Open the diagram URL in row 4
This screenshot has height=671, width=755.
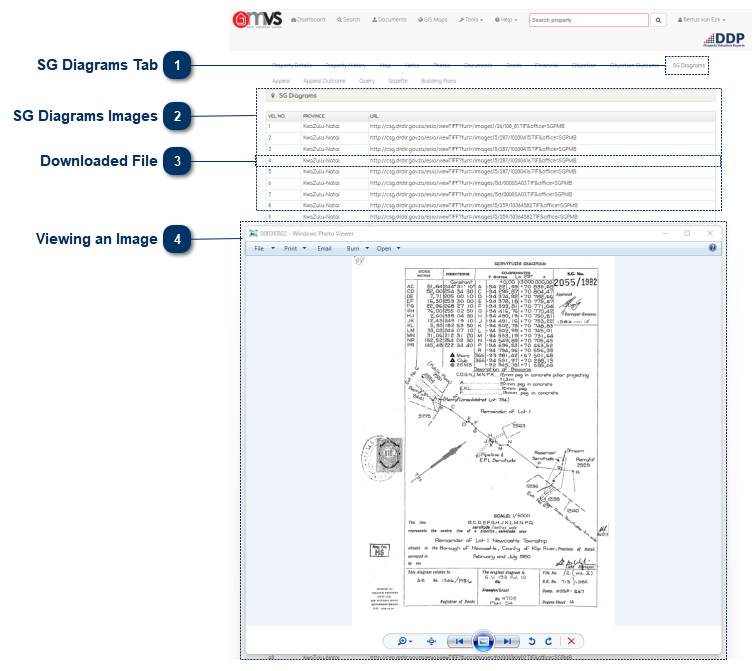473,161
